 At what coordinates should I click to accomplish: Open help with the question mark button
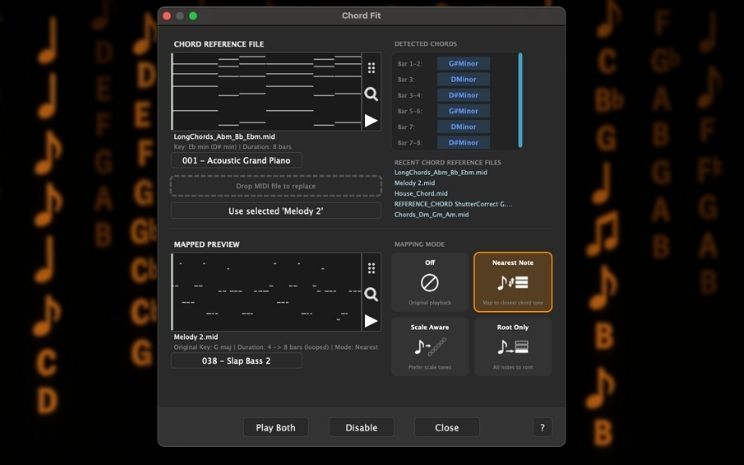[x=542, y=427]
